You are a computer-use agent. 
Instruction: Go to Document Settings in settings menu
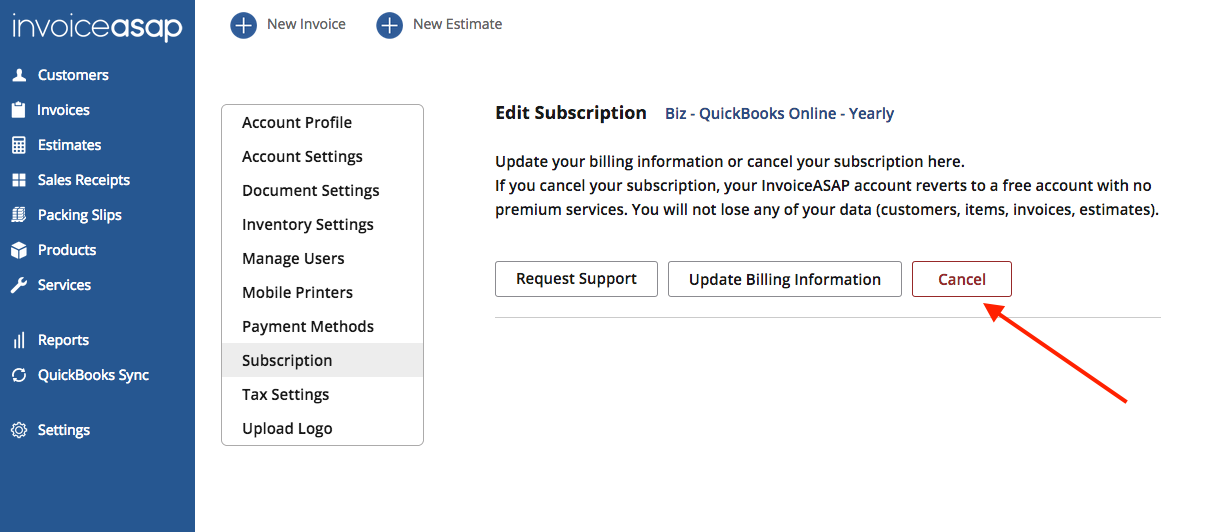tap(311, 190)
